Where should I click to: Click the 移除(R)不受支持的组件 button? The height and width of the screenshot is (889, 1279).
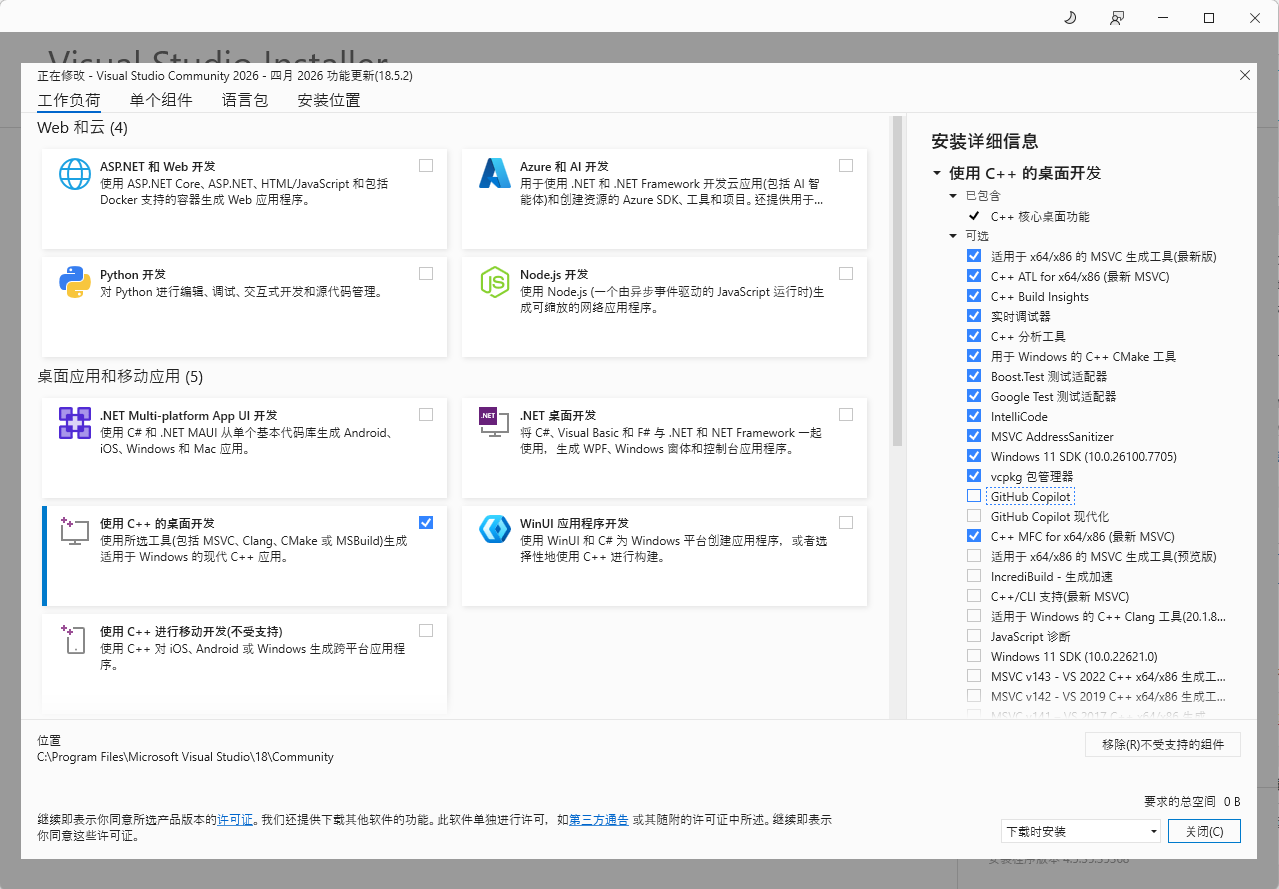1163,744
